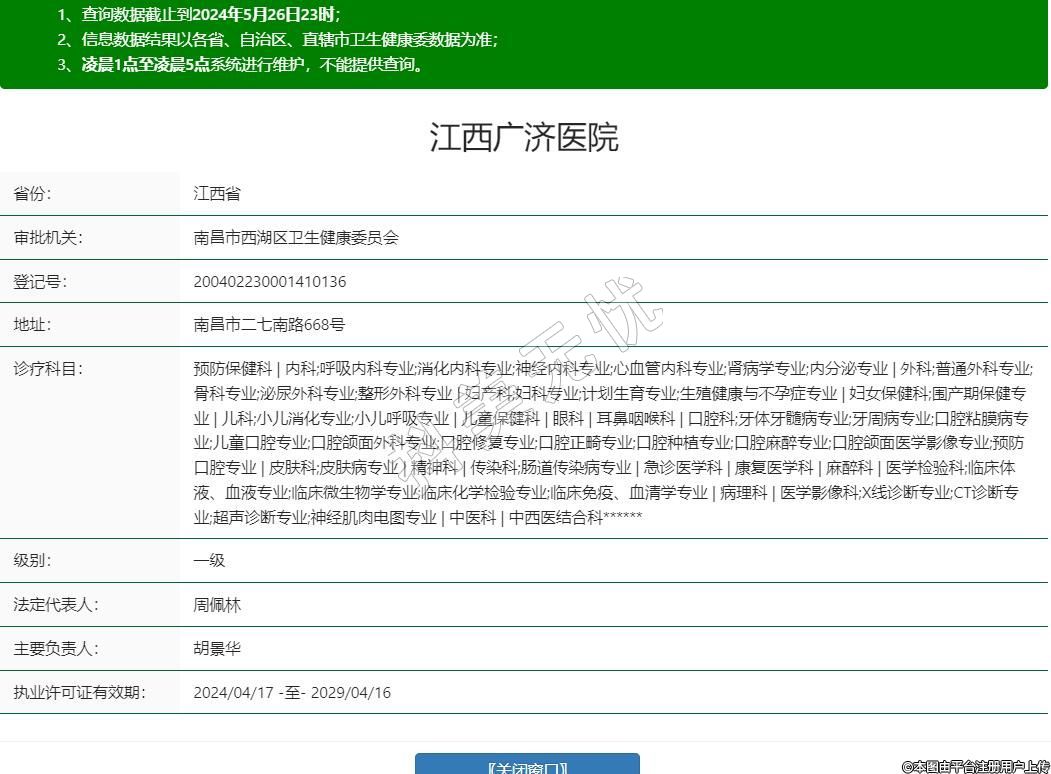Select the province value 江西省

click(217, 194)
